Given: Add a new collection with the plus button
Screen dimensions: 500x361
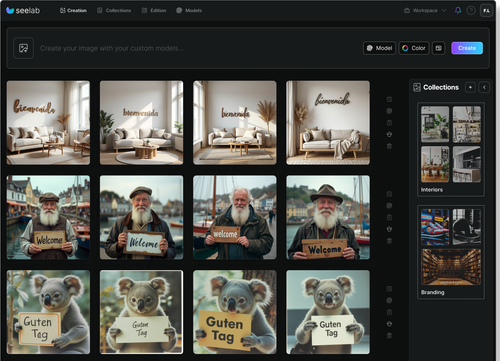Looking at the screenshot, I should click(470, 87).
